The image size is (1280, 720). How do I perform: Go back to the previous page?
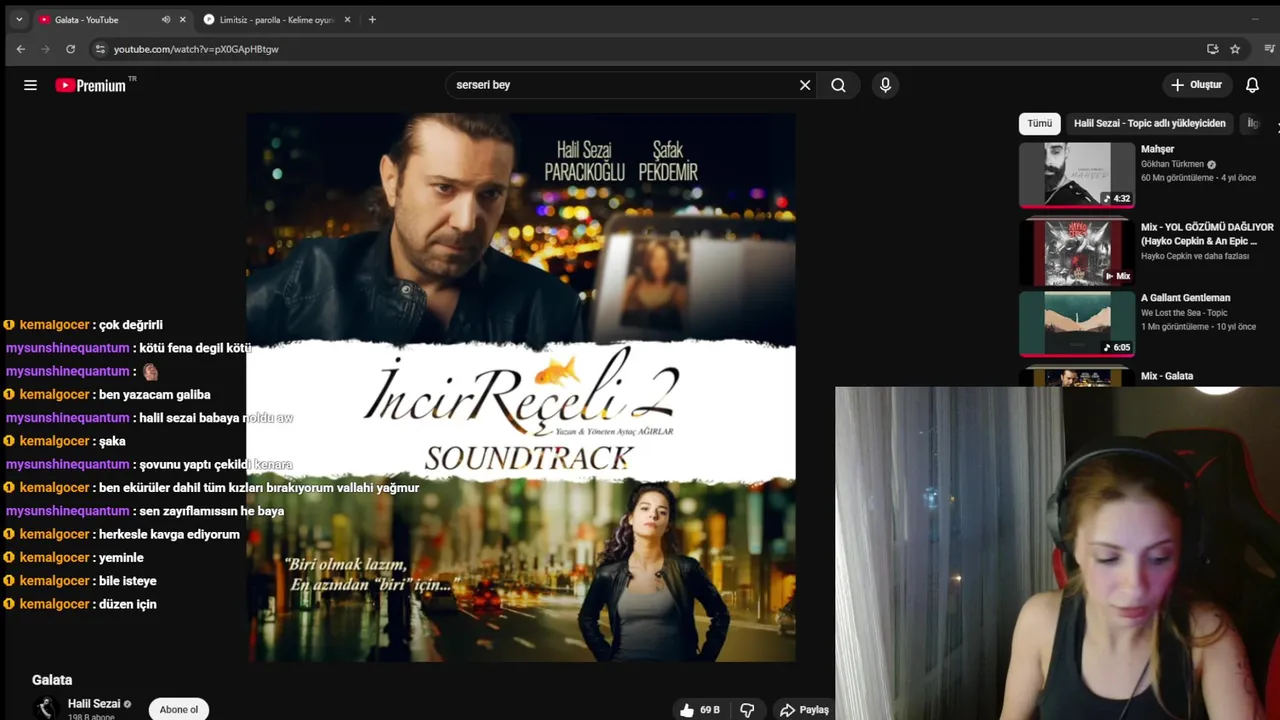(20, 49)
